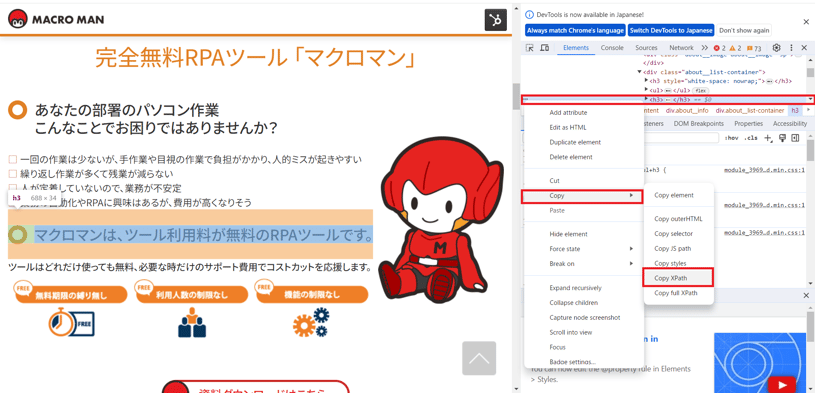
Task: Open the Network tab
Action: (681, 48)
